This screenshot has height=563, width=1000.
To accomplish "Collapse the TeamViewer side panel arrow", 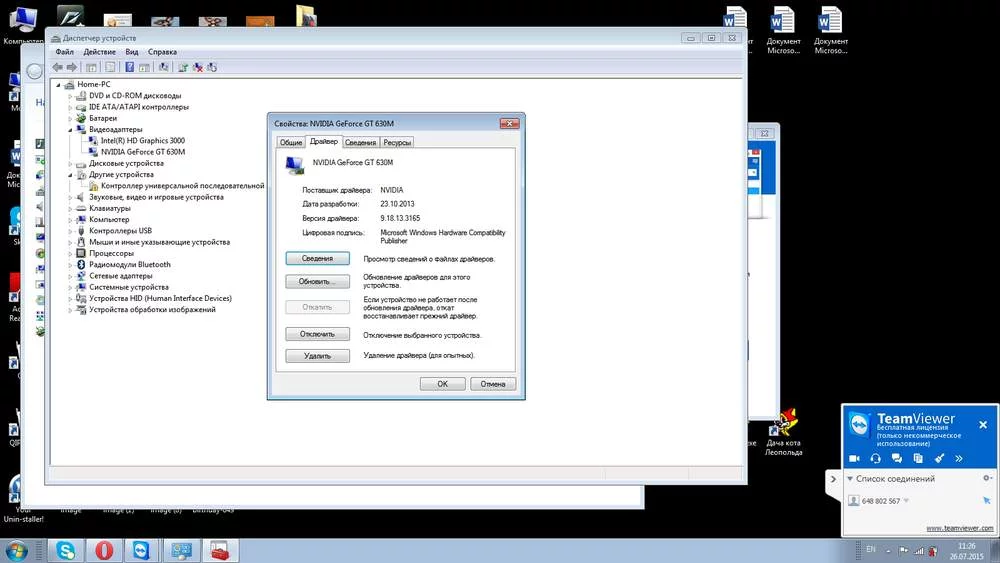I will 833,479.
